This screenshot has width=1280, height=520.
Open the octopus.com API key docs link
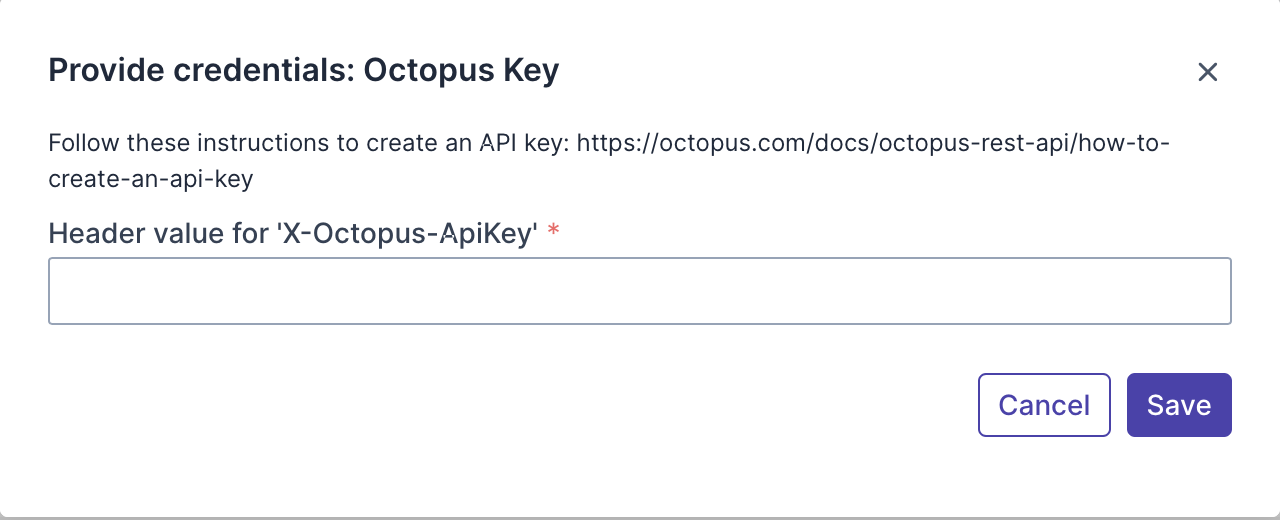click(872, 143)
